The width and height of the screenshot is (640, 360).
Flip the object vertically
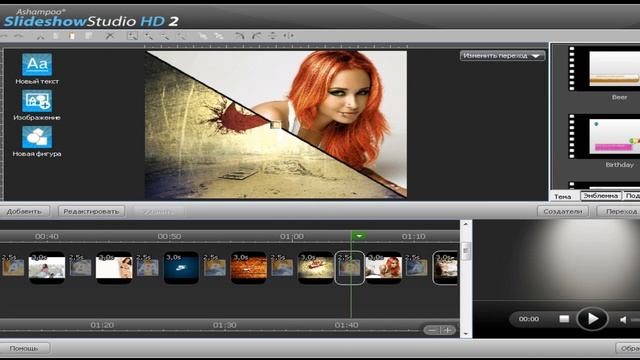point(273,36)
